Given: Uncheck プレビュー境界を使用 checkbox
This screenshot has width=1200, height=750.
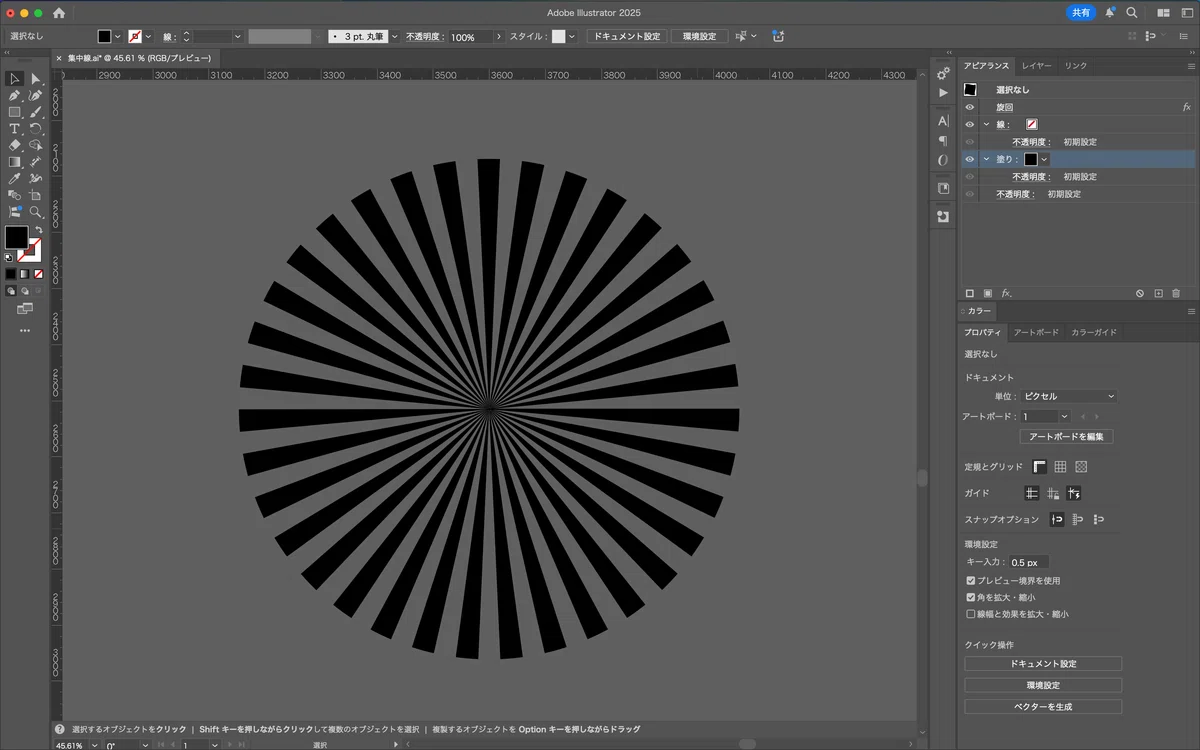Looking at the screenshot, I should [x=970, y=580].
